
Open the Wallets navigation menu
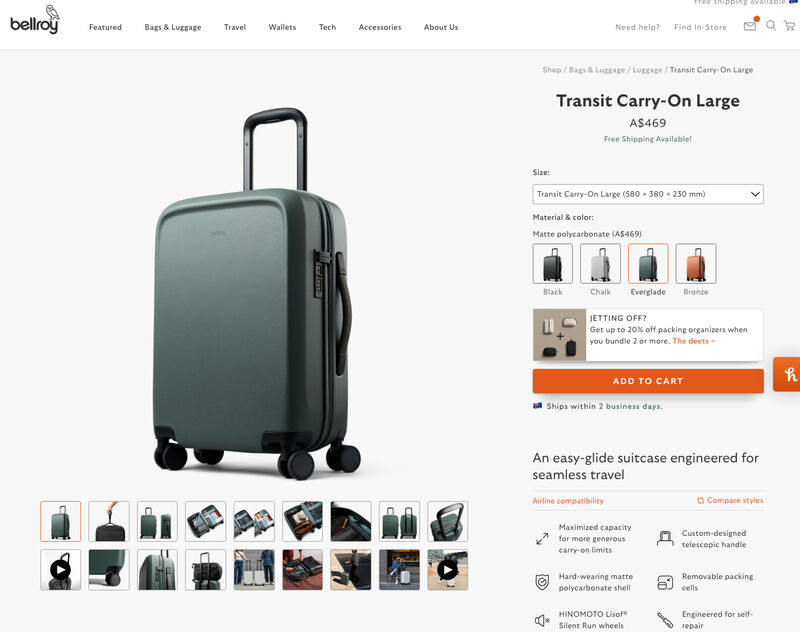[282, 27]
